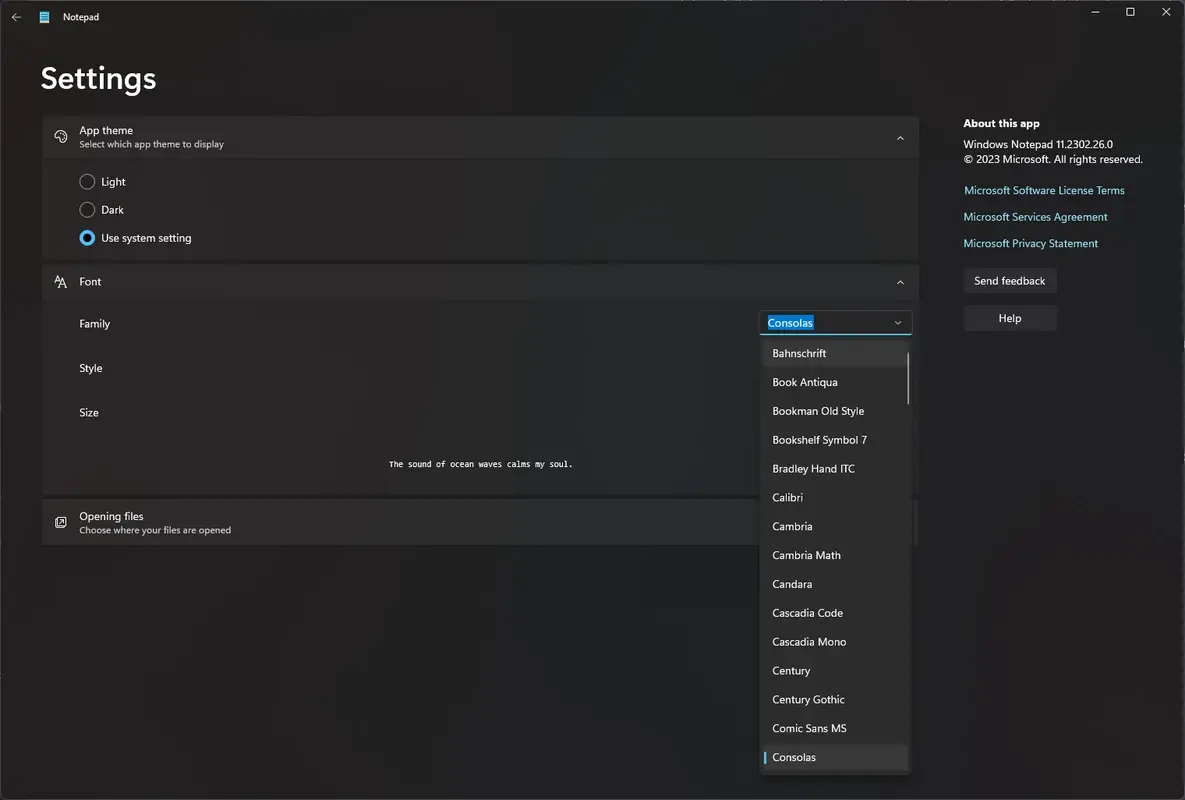Select Cascadia Code from the font list
This screenshot has width=1185, height=800.
tap(807, 612)
